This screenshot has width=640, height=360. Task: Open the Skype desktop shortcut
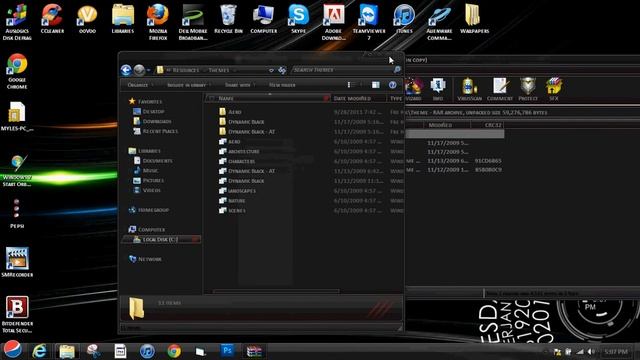299,19
